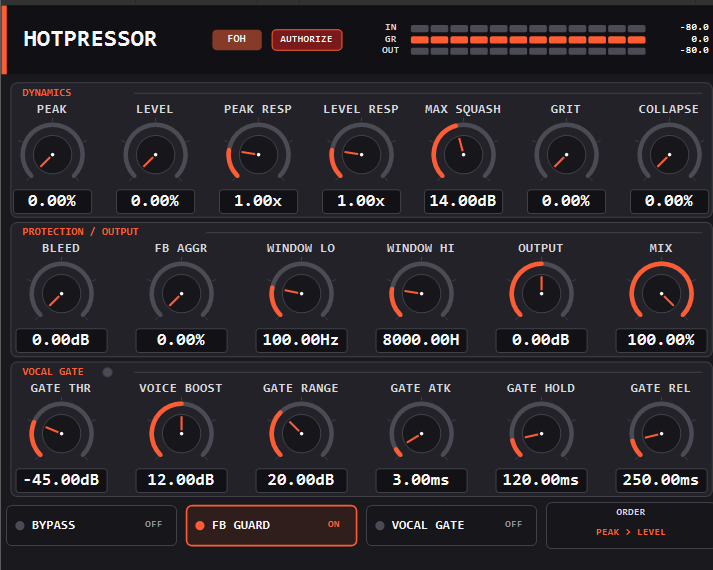This screenshot has height=570, width=713.
Task: Click the GRIT value field
Action: 566,201
